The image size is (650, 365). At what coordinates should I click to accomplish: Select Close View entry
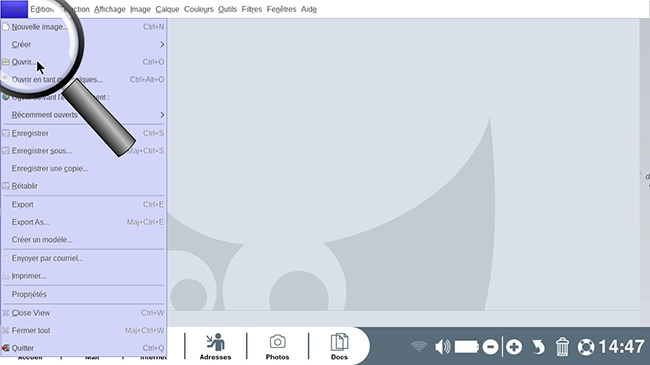coord(84,313)
